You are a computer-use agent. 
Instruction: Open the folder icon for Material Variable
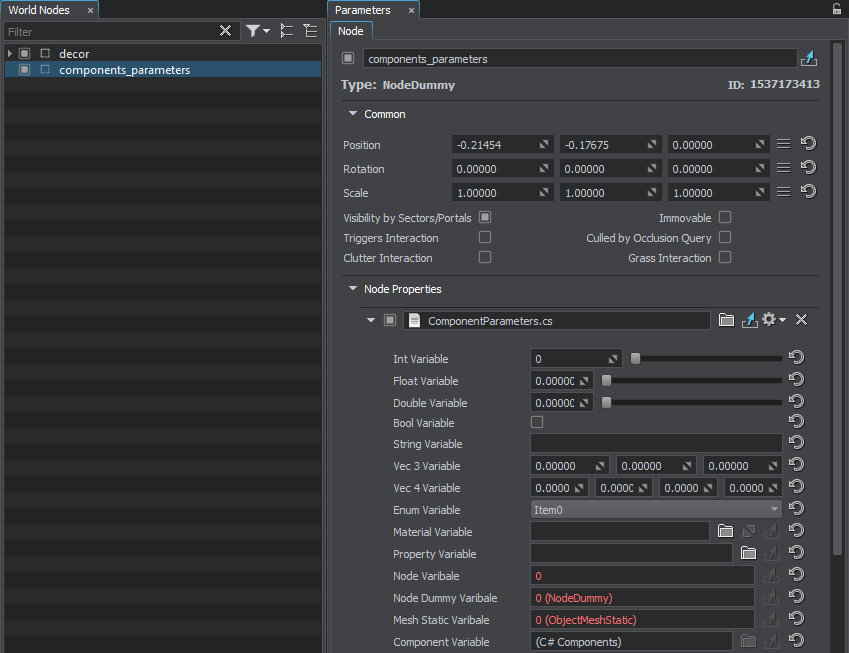coord(726,532)
